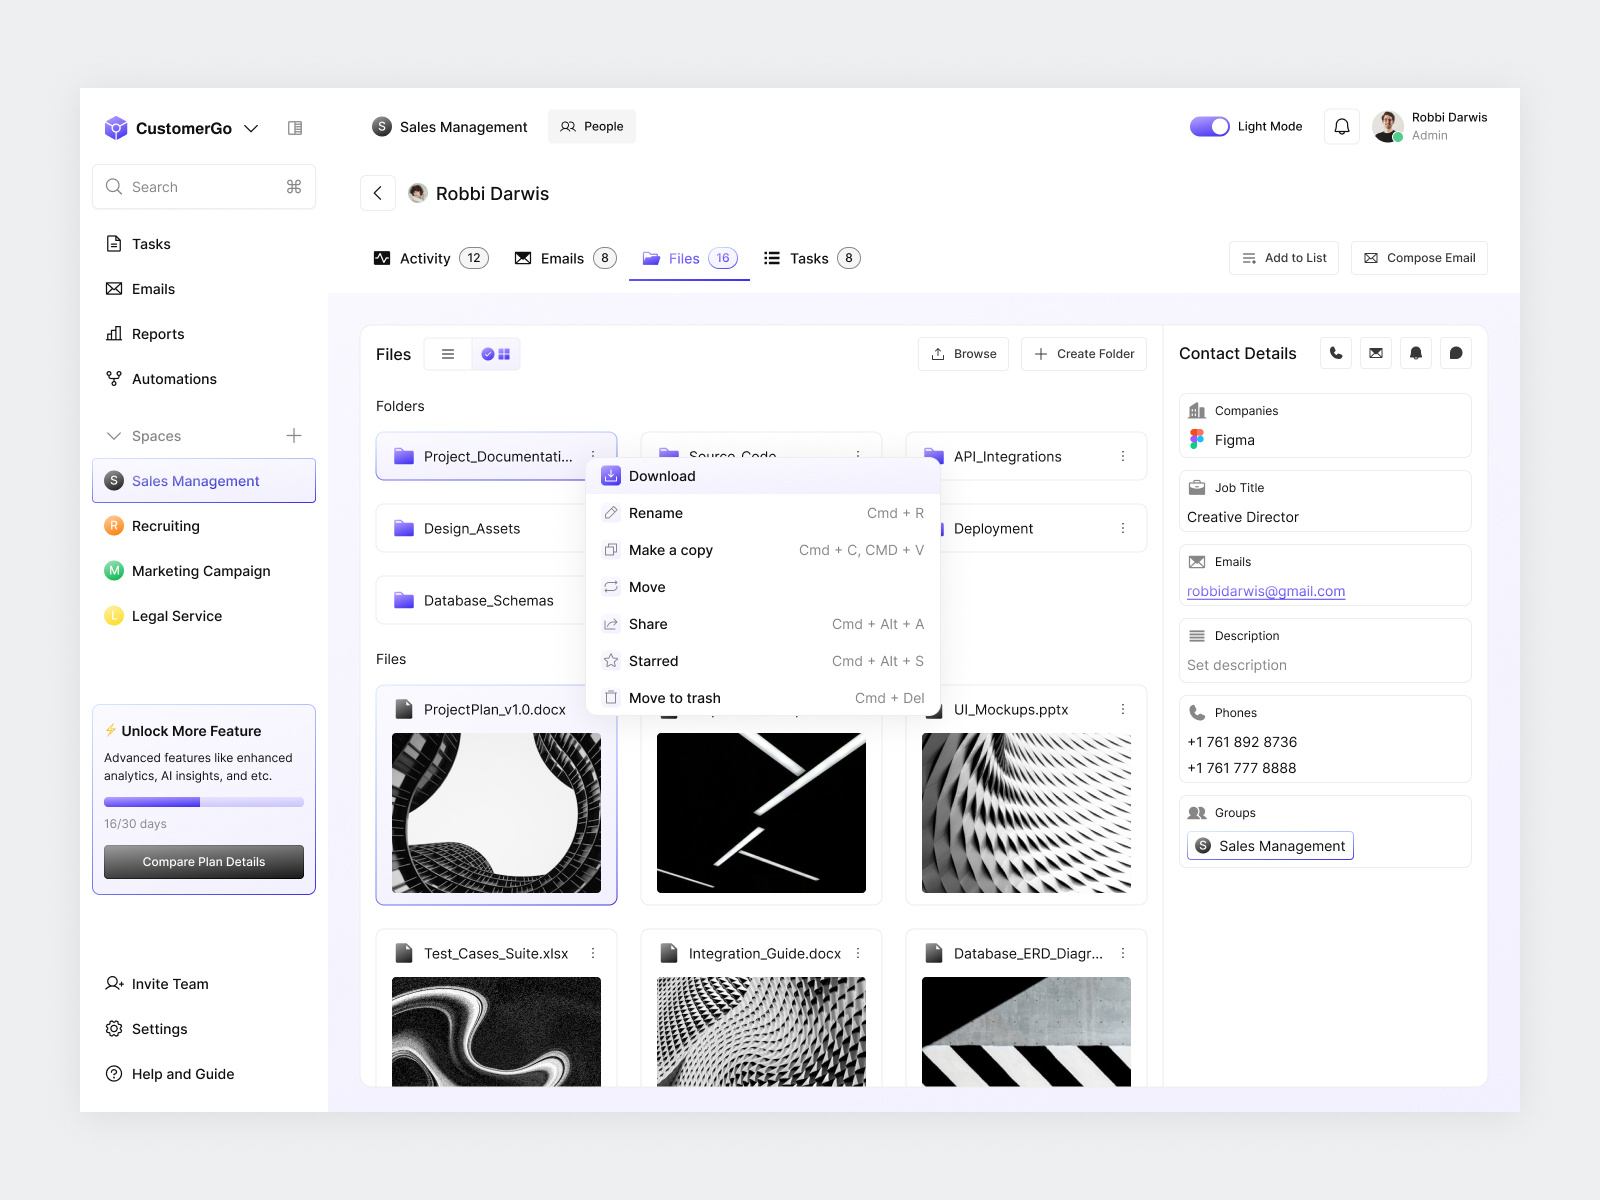Viewport: 1600px width, 1200px height.
Task: Click the Compare Plan Details button
Action: pyautogui.click(x=204, y=862)
